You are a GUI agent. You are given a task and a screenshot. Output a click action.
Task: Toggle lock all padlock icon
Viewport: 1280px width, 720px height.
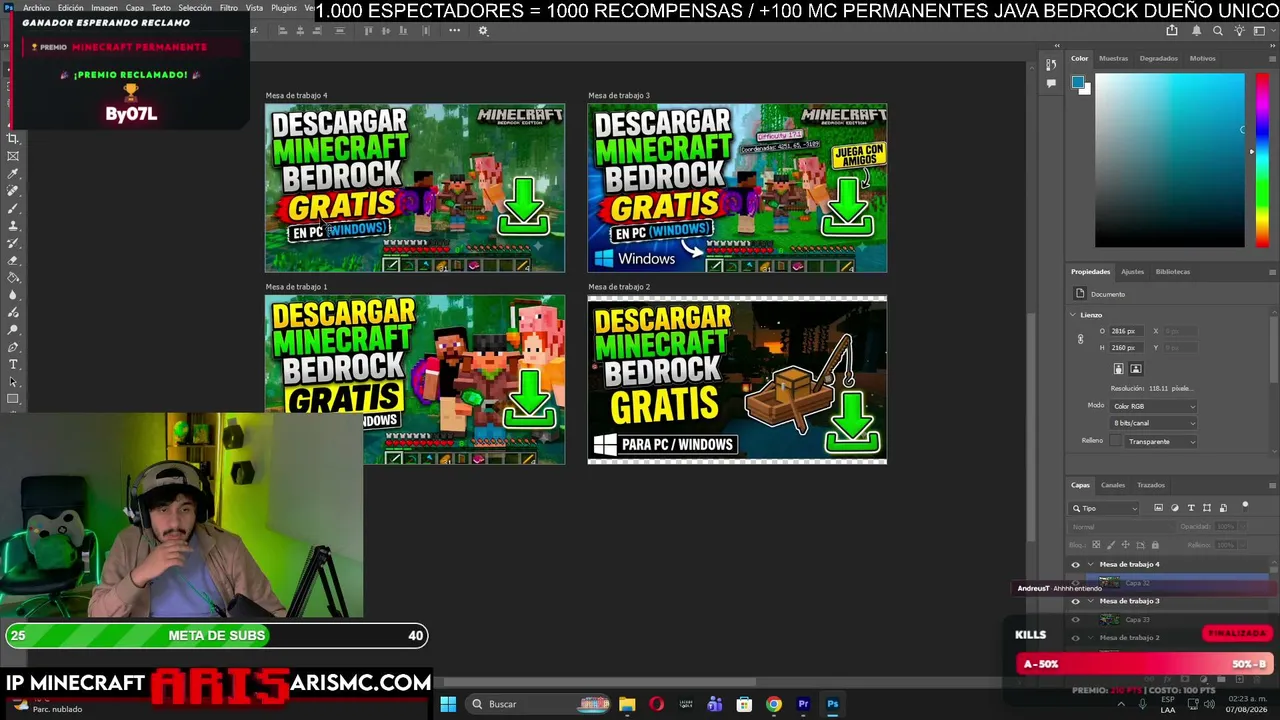point(1156,545)
